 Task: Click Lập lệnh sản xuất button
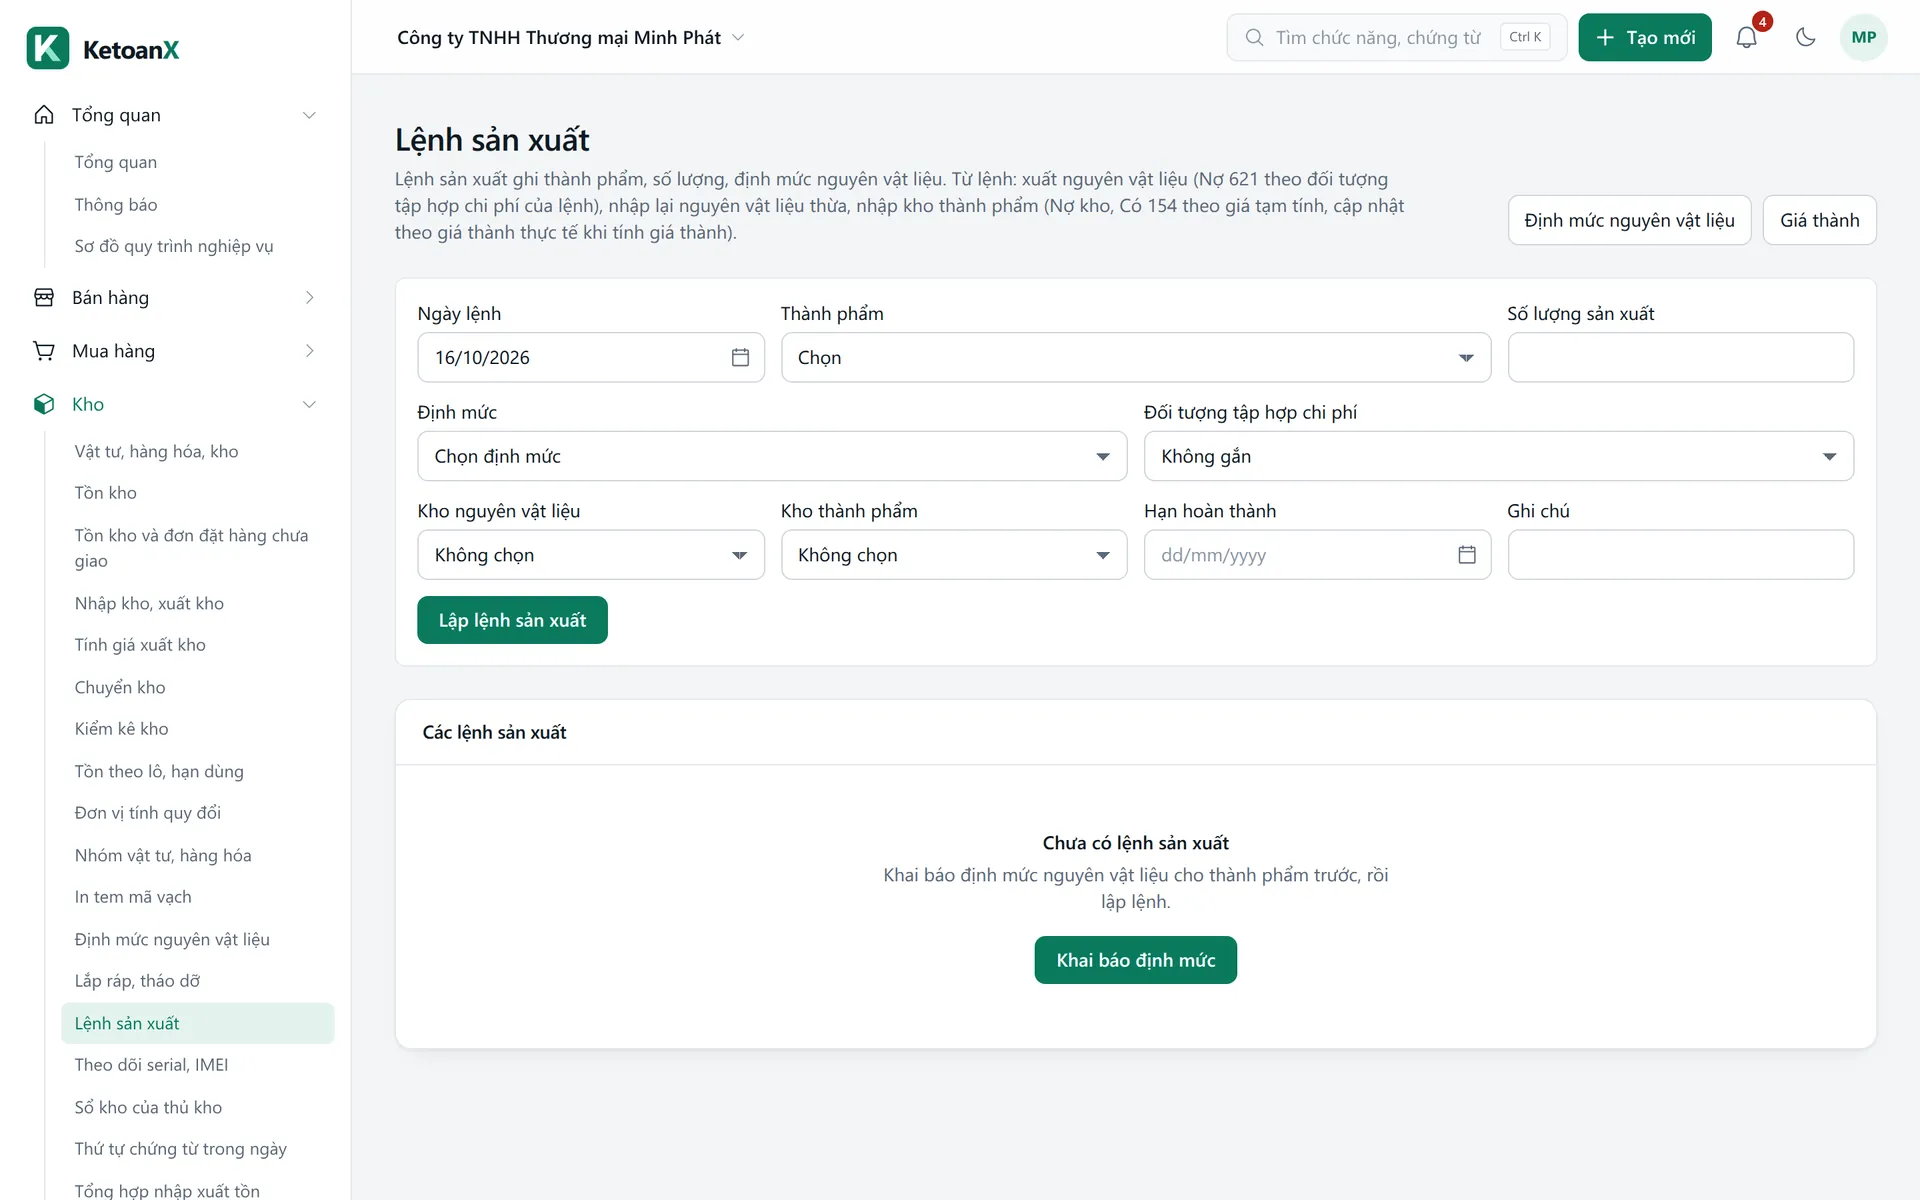coord(512,620)
